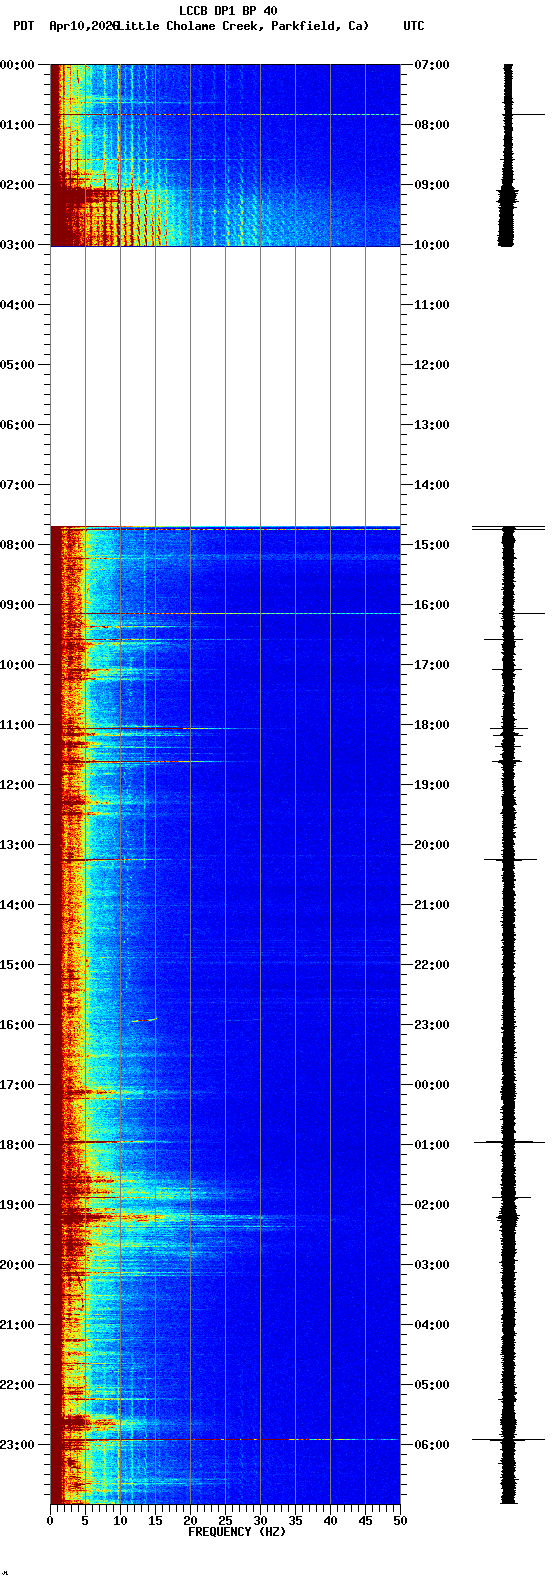This screenshot has height=1584, width=552.
Task: Click the "10:00" label on UTC axis
Action: [432, 245]
